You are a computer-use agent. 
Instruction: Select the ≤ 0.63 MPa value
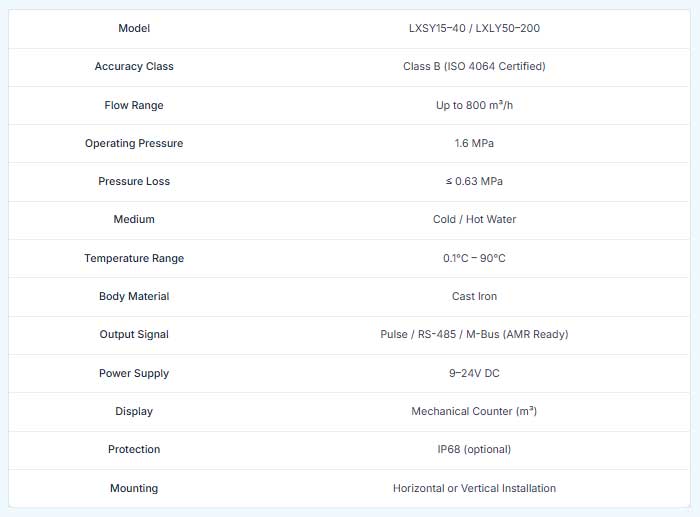[474, 181]
